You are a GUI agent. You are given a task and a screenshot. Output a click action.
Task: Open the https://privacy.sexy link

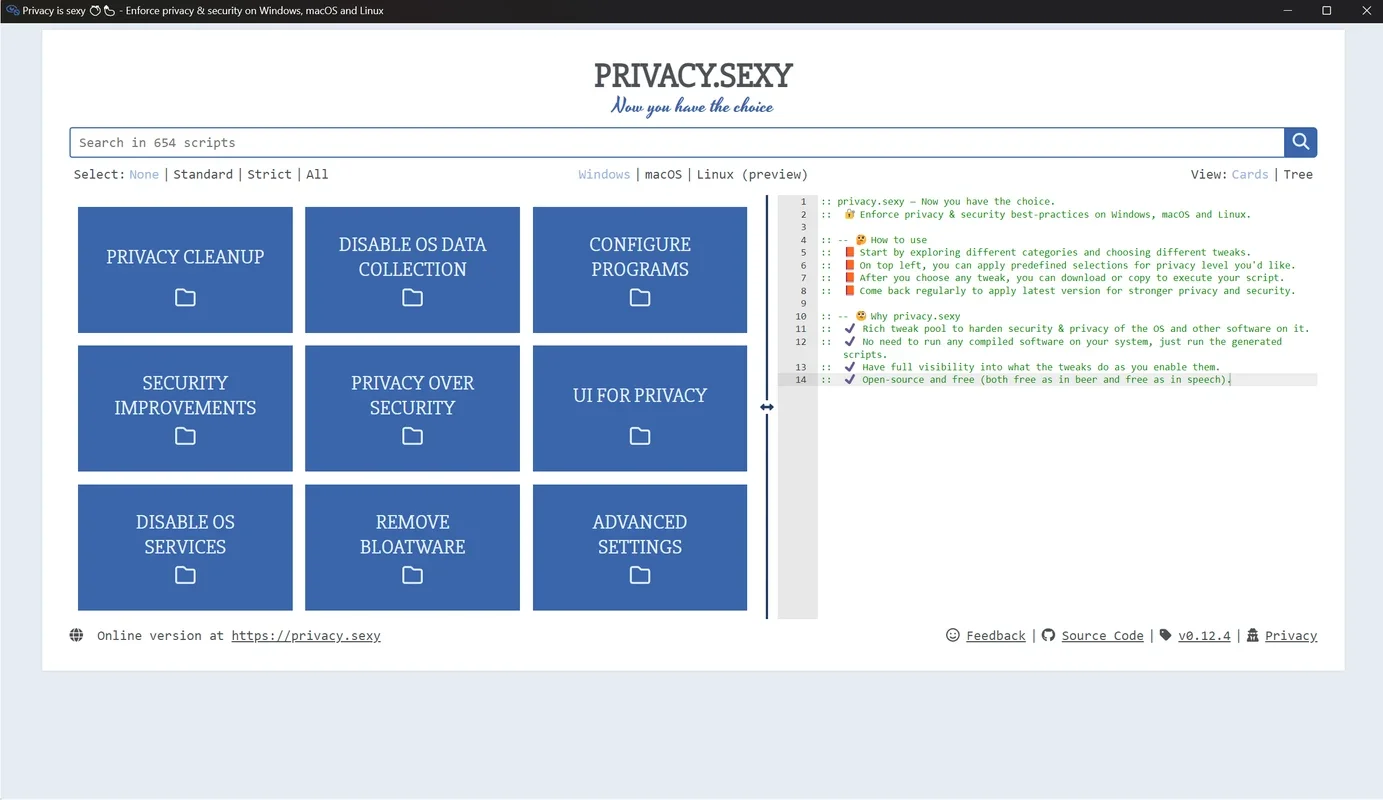[x=306, y=636]
